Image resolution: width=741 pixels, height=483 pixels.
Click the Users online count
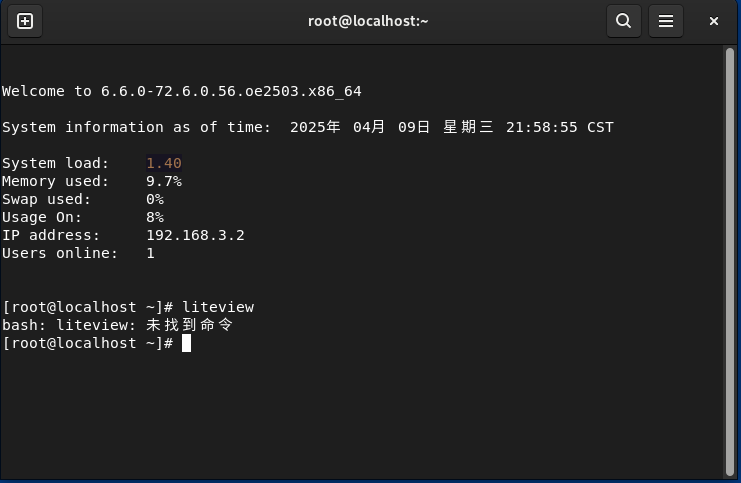click(150, 253)
